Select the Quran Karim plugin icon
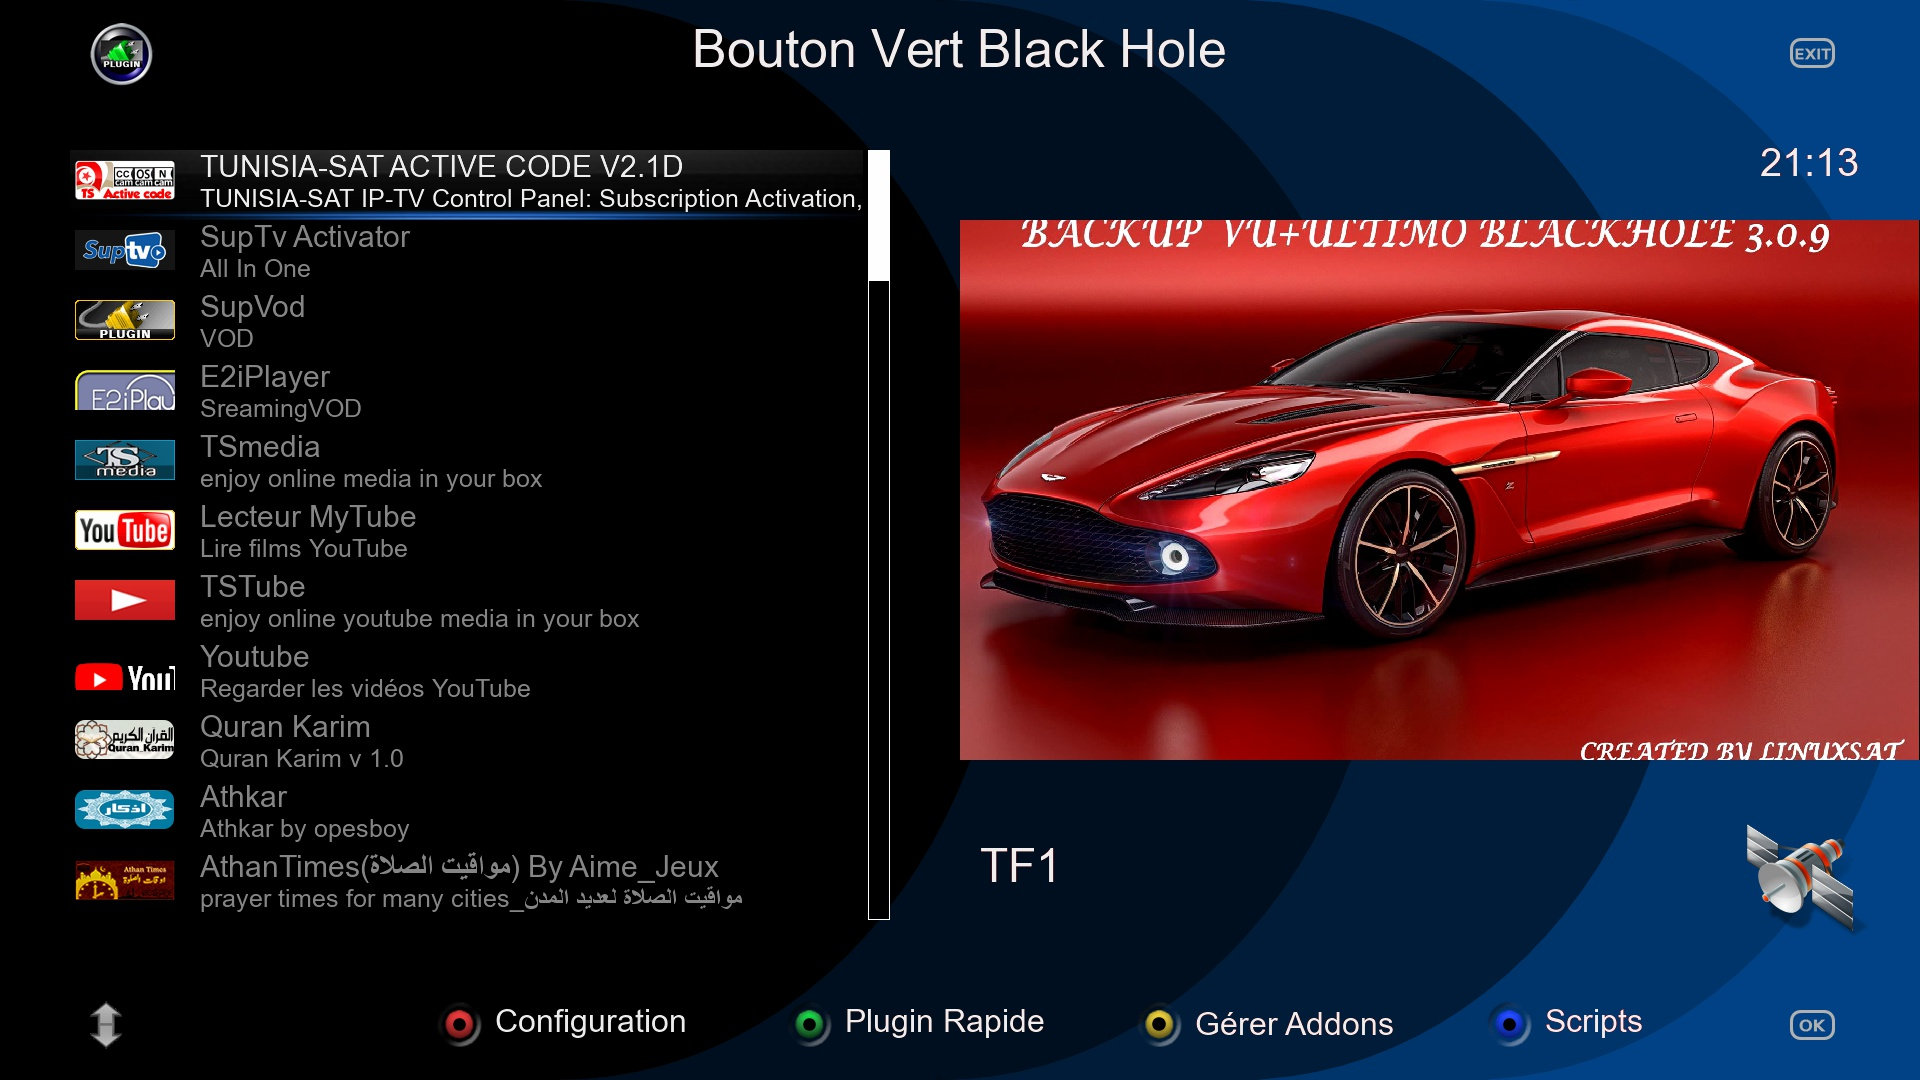 click(124, 740)
